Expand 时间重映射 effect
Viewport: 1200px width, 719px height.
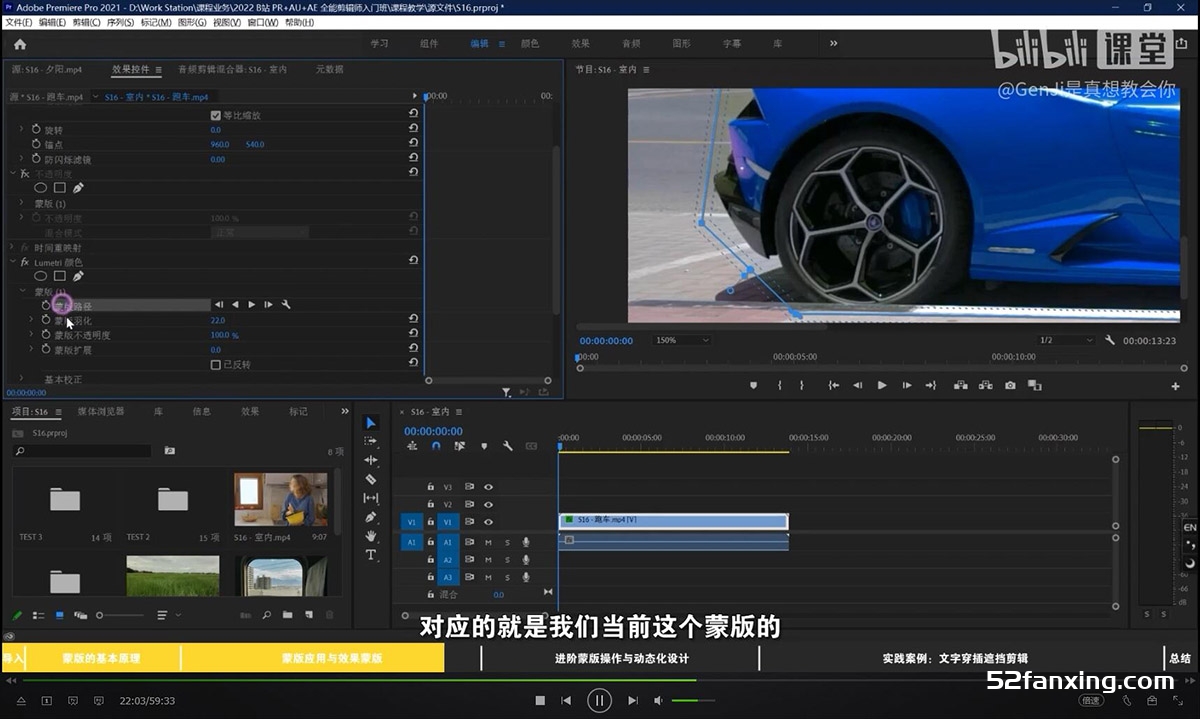coord(12,247)
